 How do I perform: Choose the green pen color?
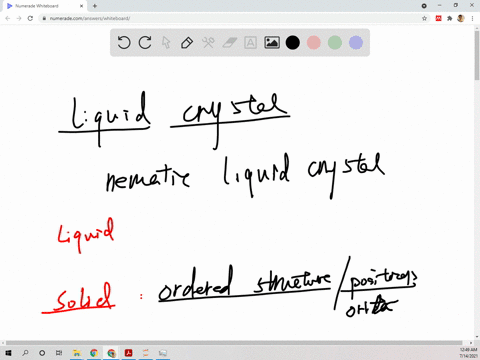(335, 43)
